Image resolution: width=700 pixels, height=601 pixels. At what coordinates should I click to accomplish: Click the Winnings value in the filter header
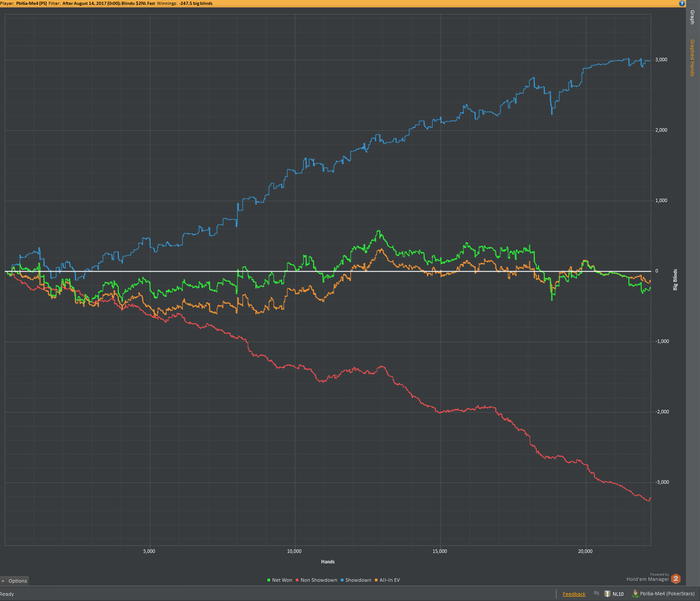click(196, 3)
